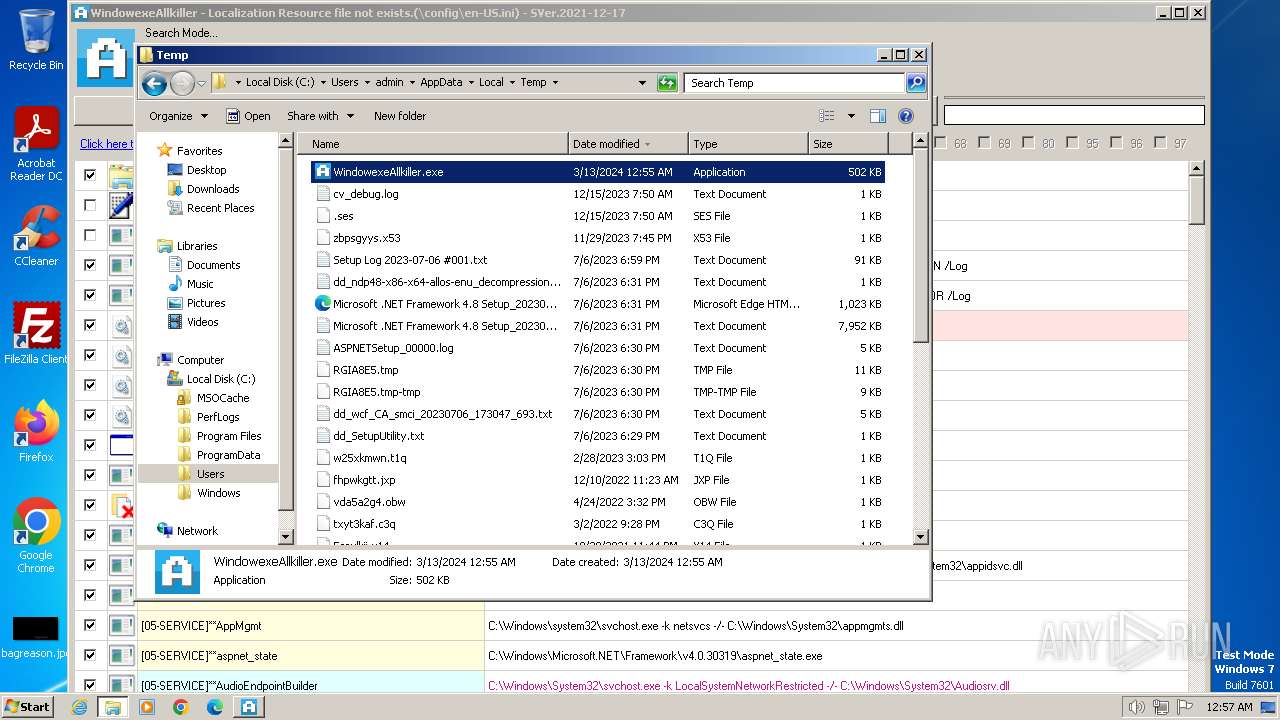Click the WindowexeAllkiller taskbar icon
Image resolution: width=1280 pixels, height=720 pixels.
click(x=248, y=707)
